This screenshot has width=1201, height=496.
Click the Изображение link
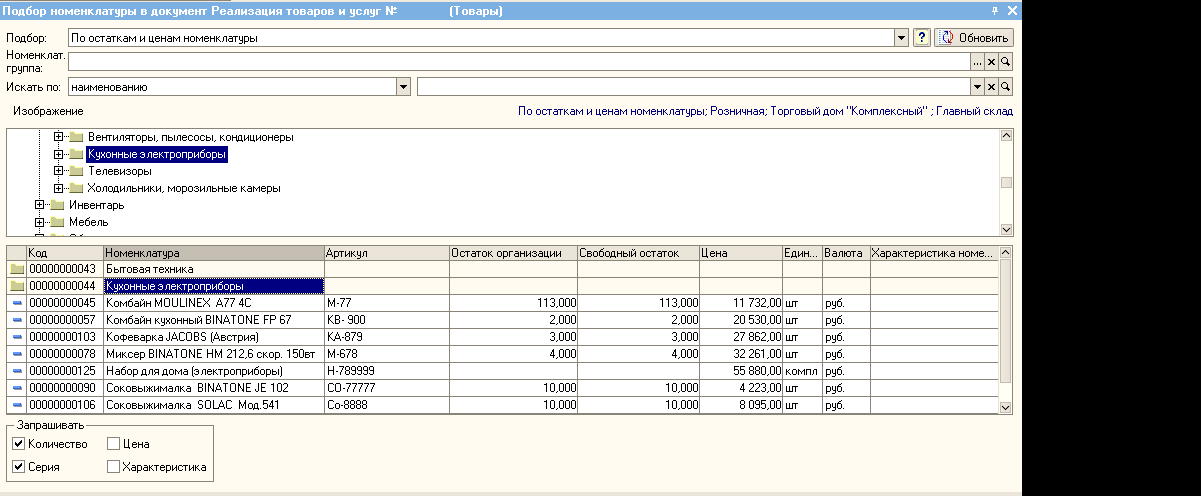point(48,111)
